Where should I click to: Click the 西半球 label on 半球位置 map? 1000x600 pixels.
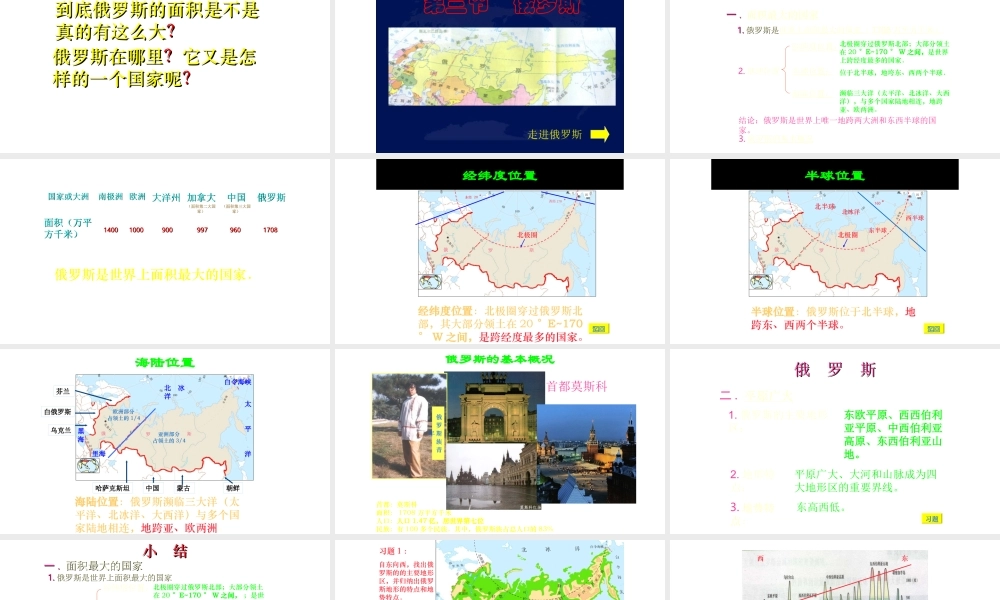(915, 217)
